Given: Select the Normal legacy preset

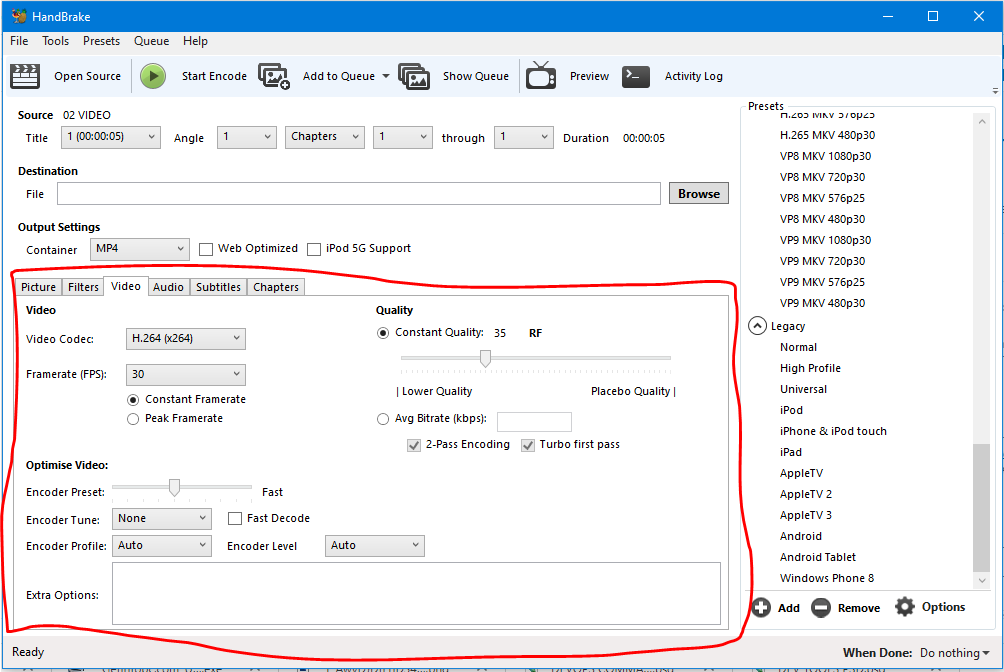Looking at the screenshot, I should coord(798,347).
